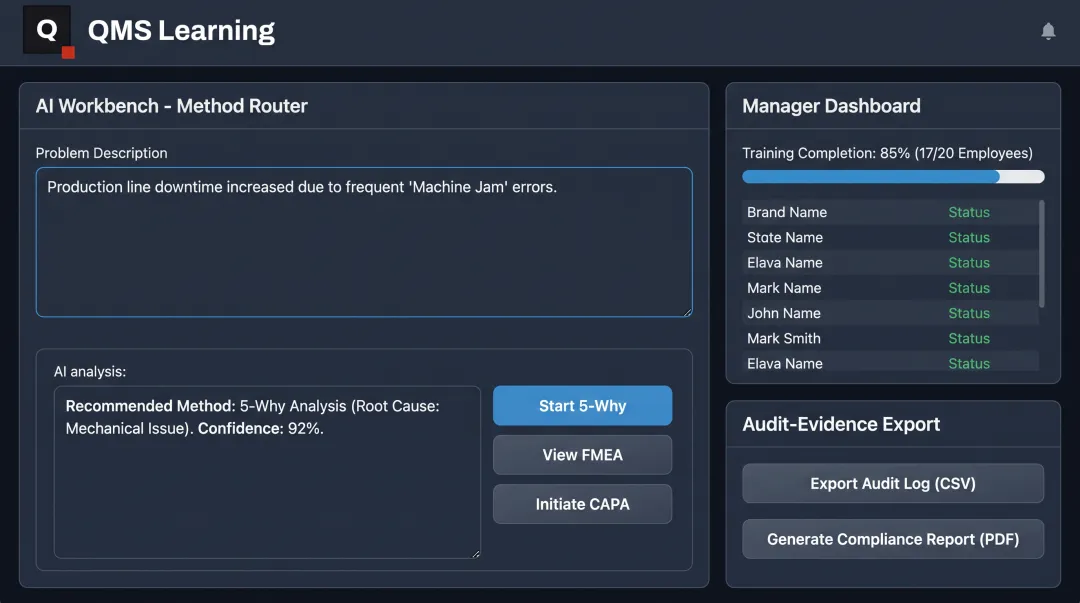Viewport: 1080px width, 603px height.
Task: Select the State Name row
Action: [891, 238]
